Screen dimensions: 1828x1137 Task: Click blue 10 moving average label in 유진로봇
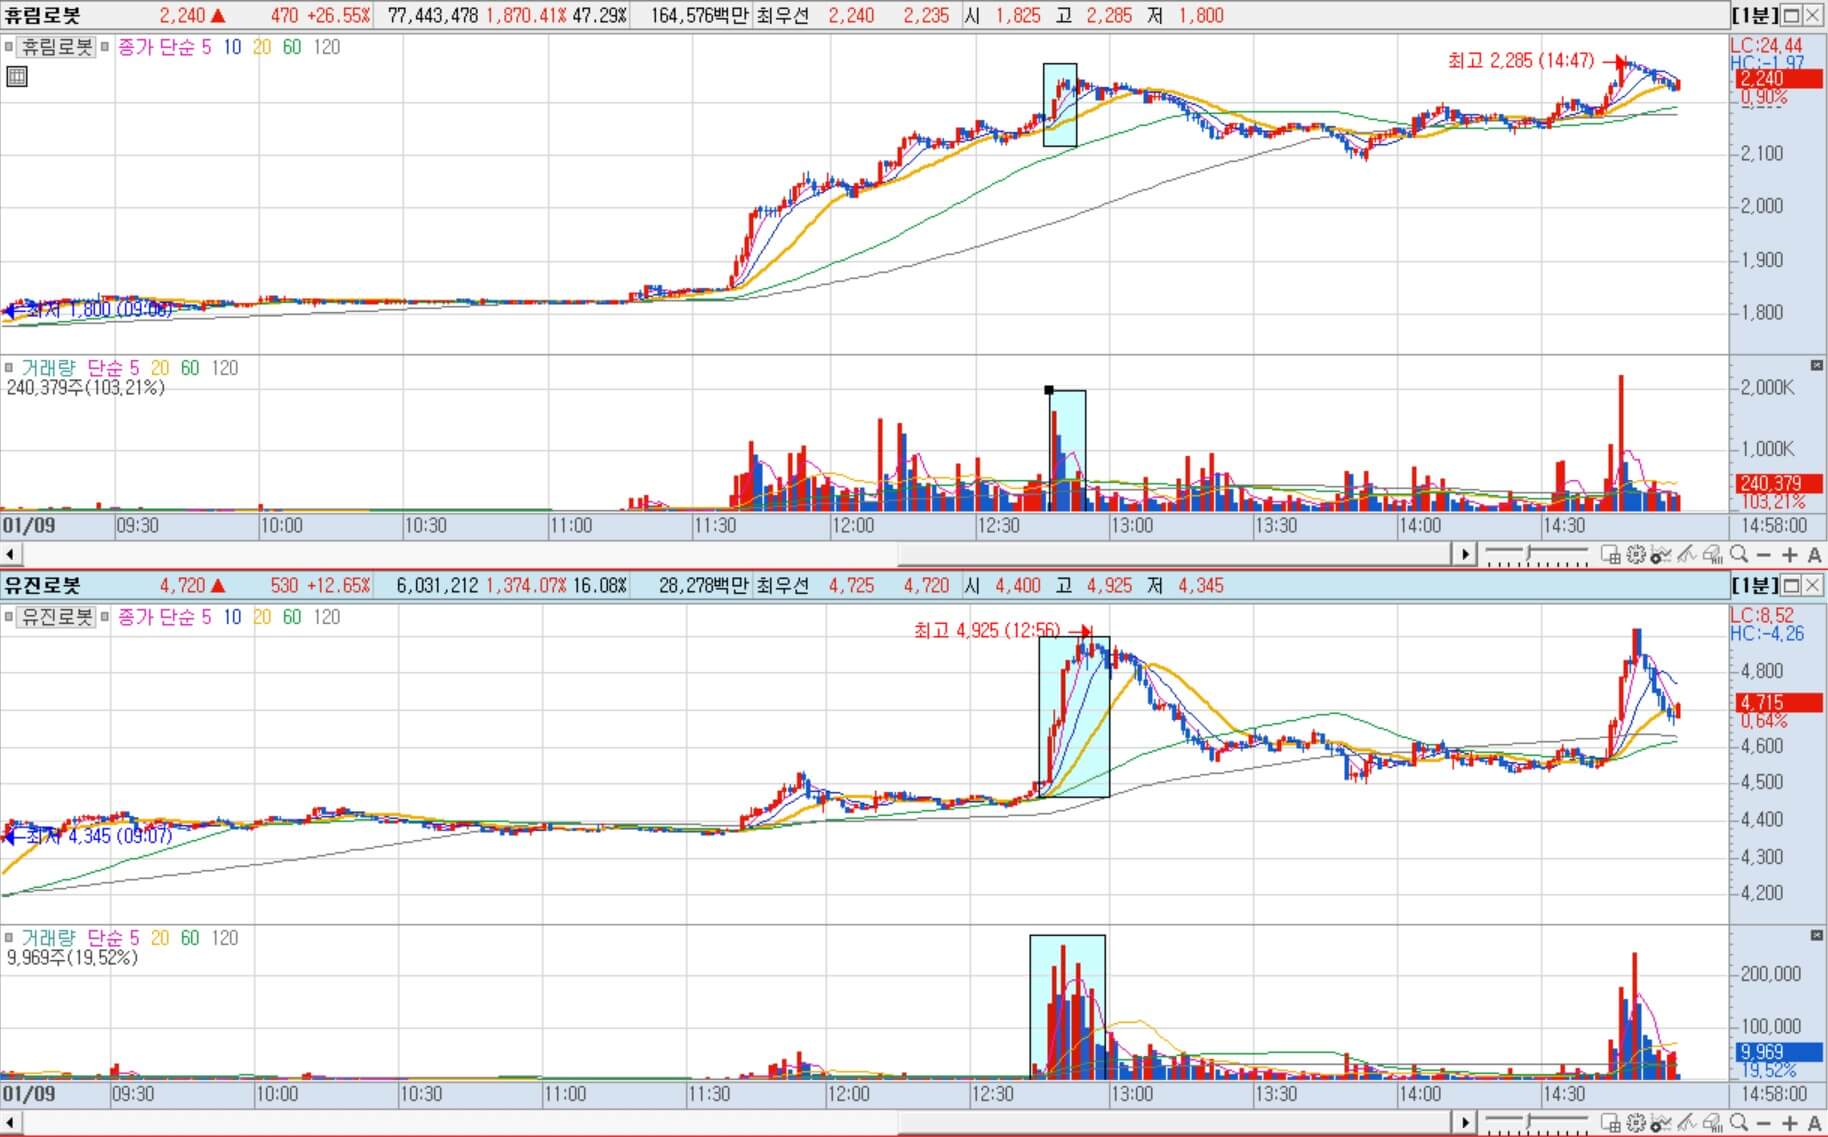click(x=232, y=617)
